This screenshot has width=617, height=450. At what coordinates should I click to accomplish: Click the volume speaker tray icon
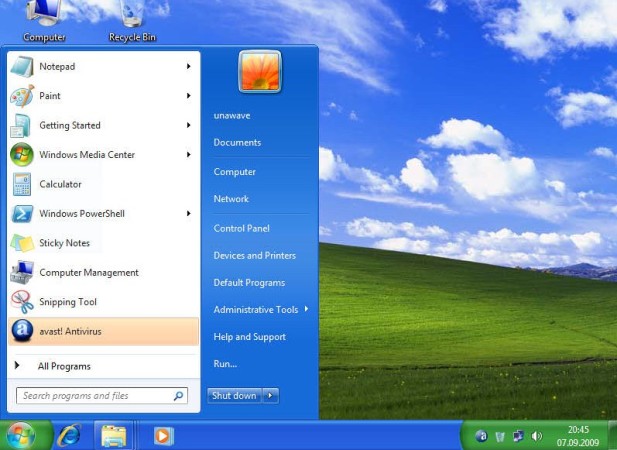[x=536, y=436]
